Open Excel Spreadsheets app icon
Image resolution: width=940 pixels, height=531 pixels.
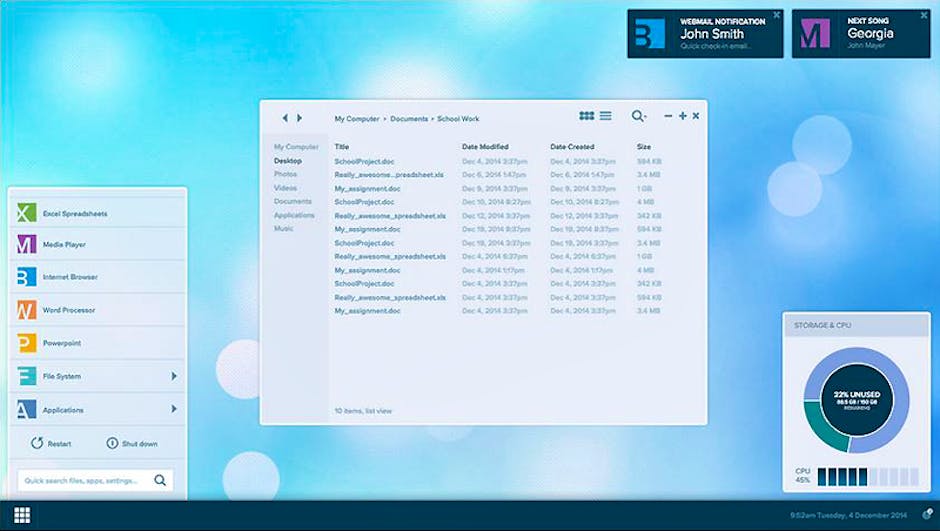click(26, 213)
